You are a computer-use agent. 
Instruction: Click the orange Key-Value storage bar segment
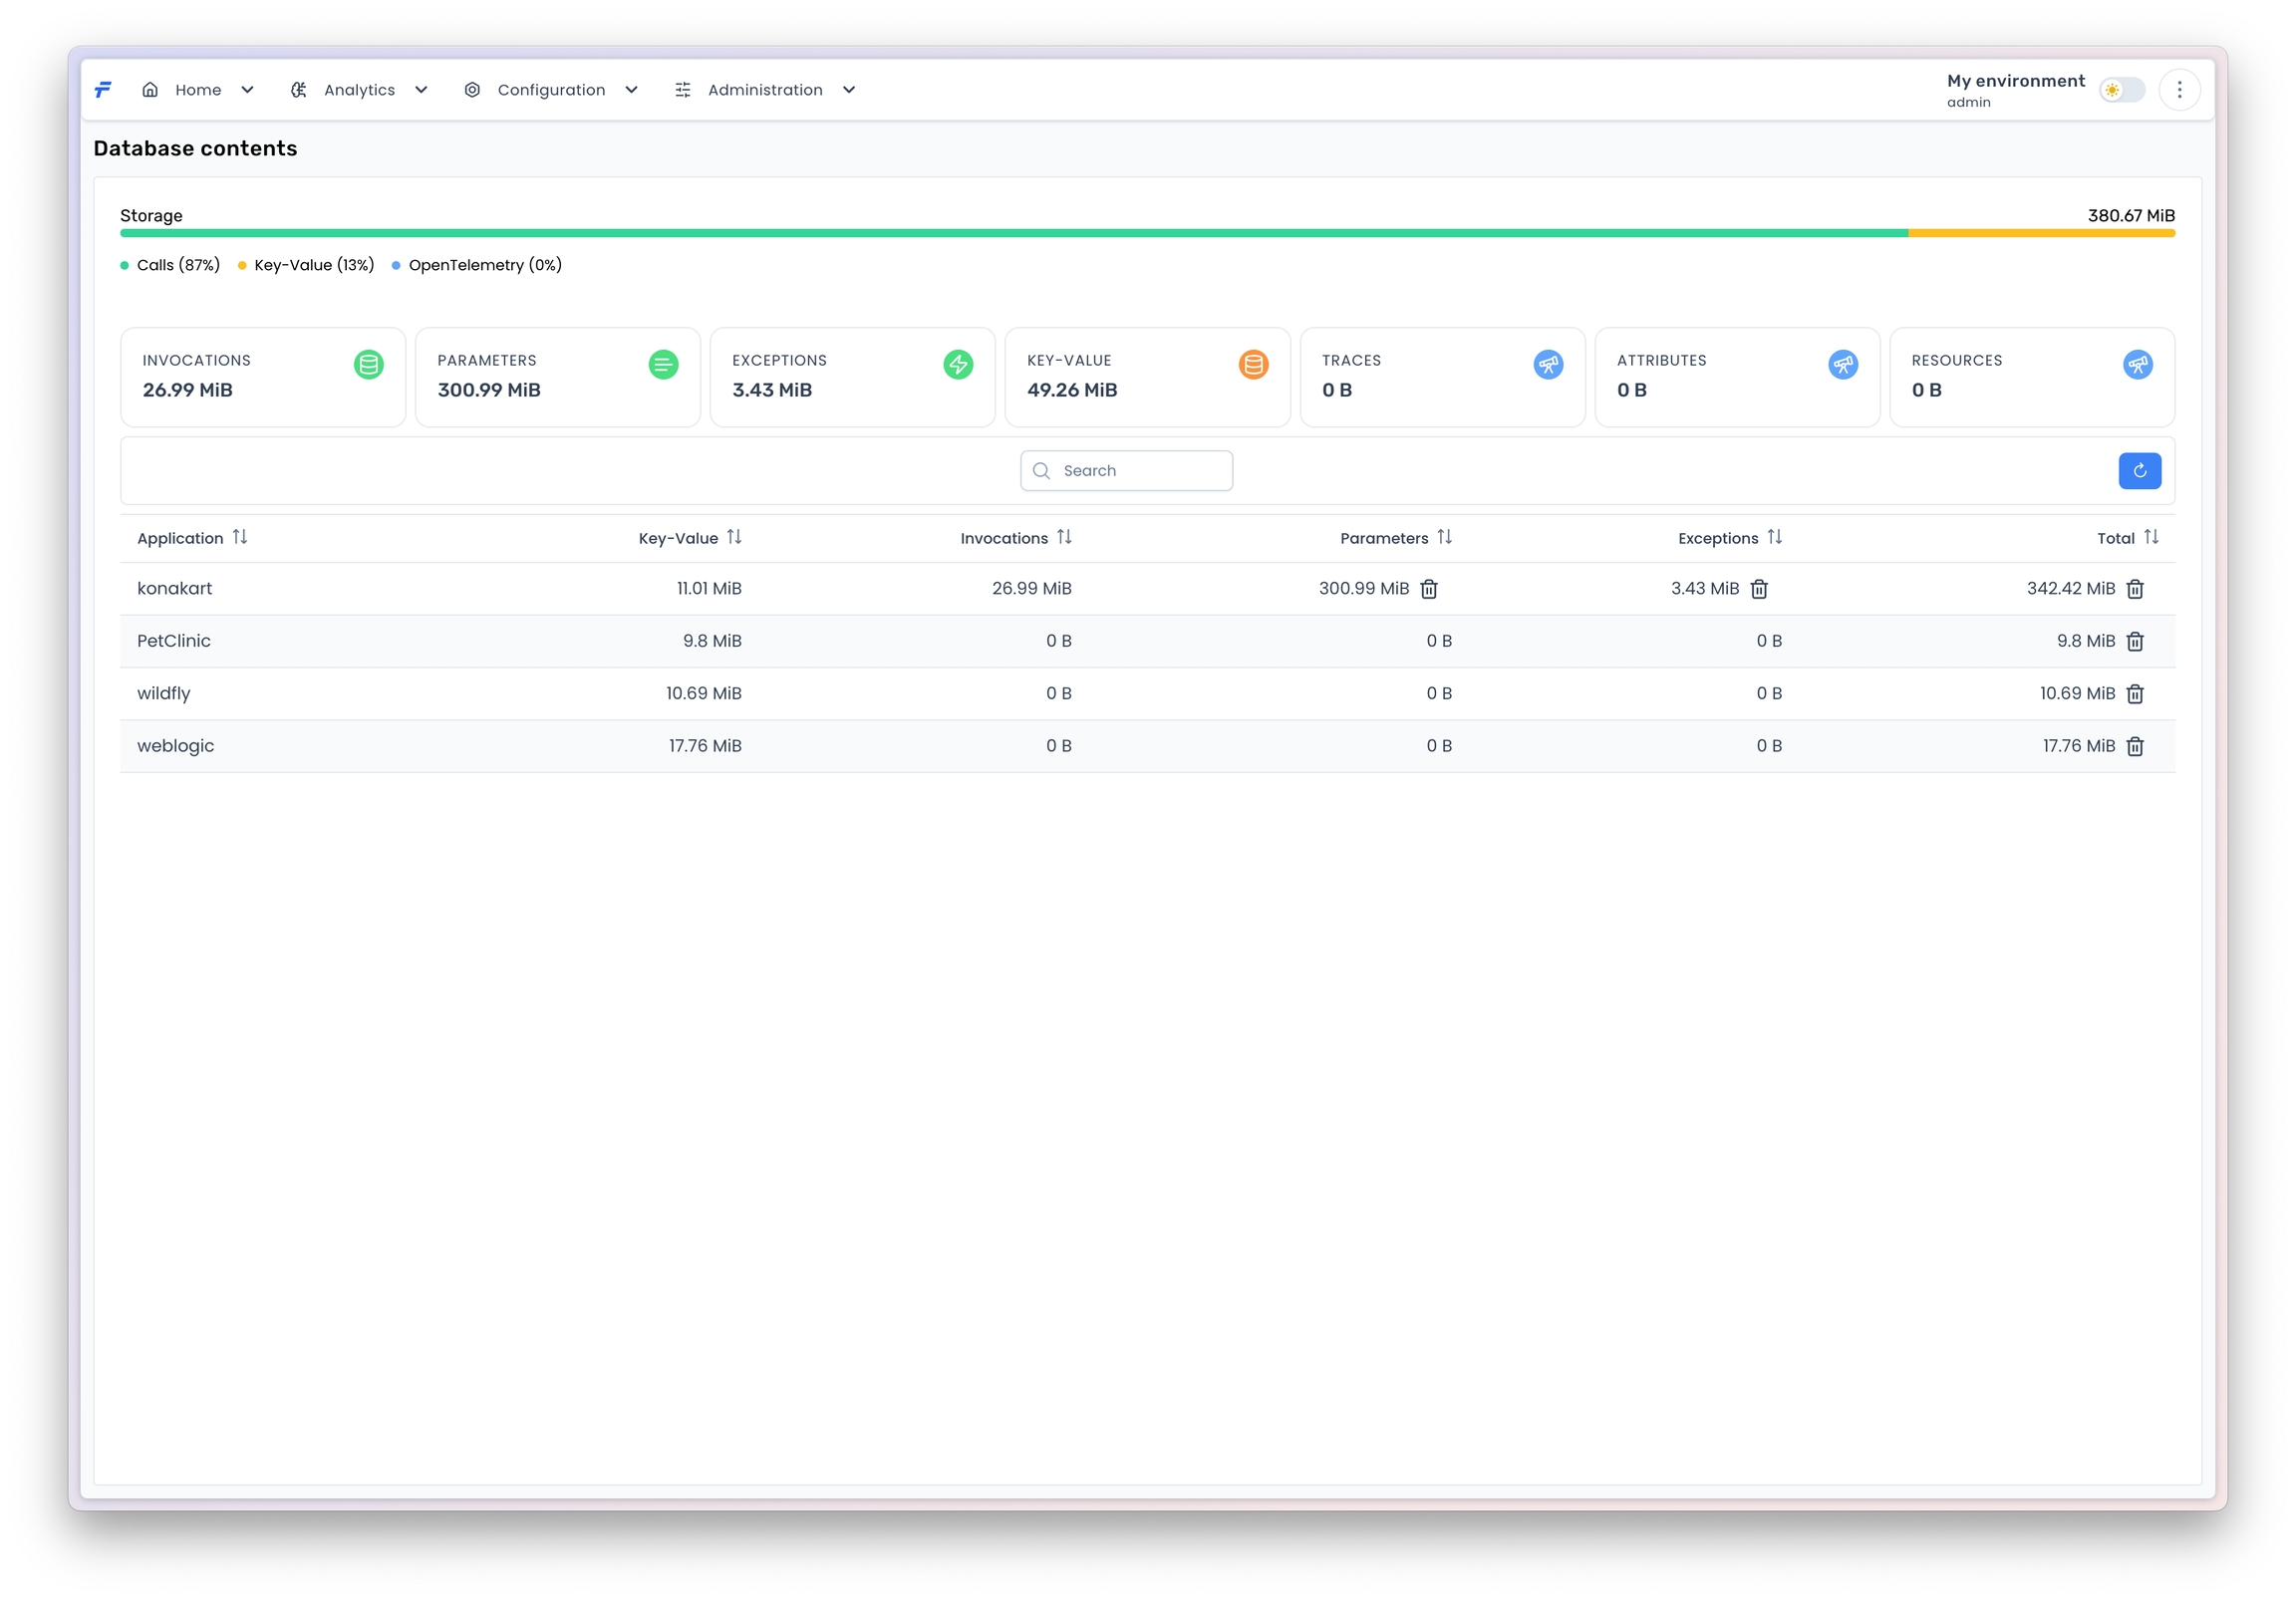click(2040, 233)
